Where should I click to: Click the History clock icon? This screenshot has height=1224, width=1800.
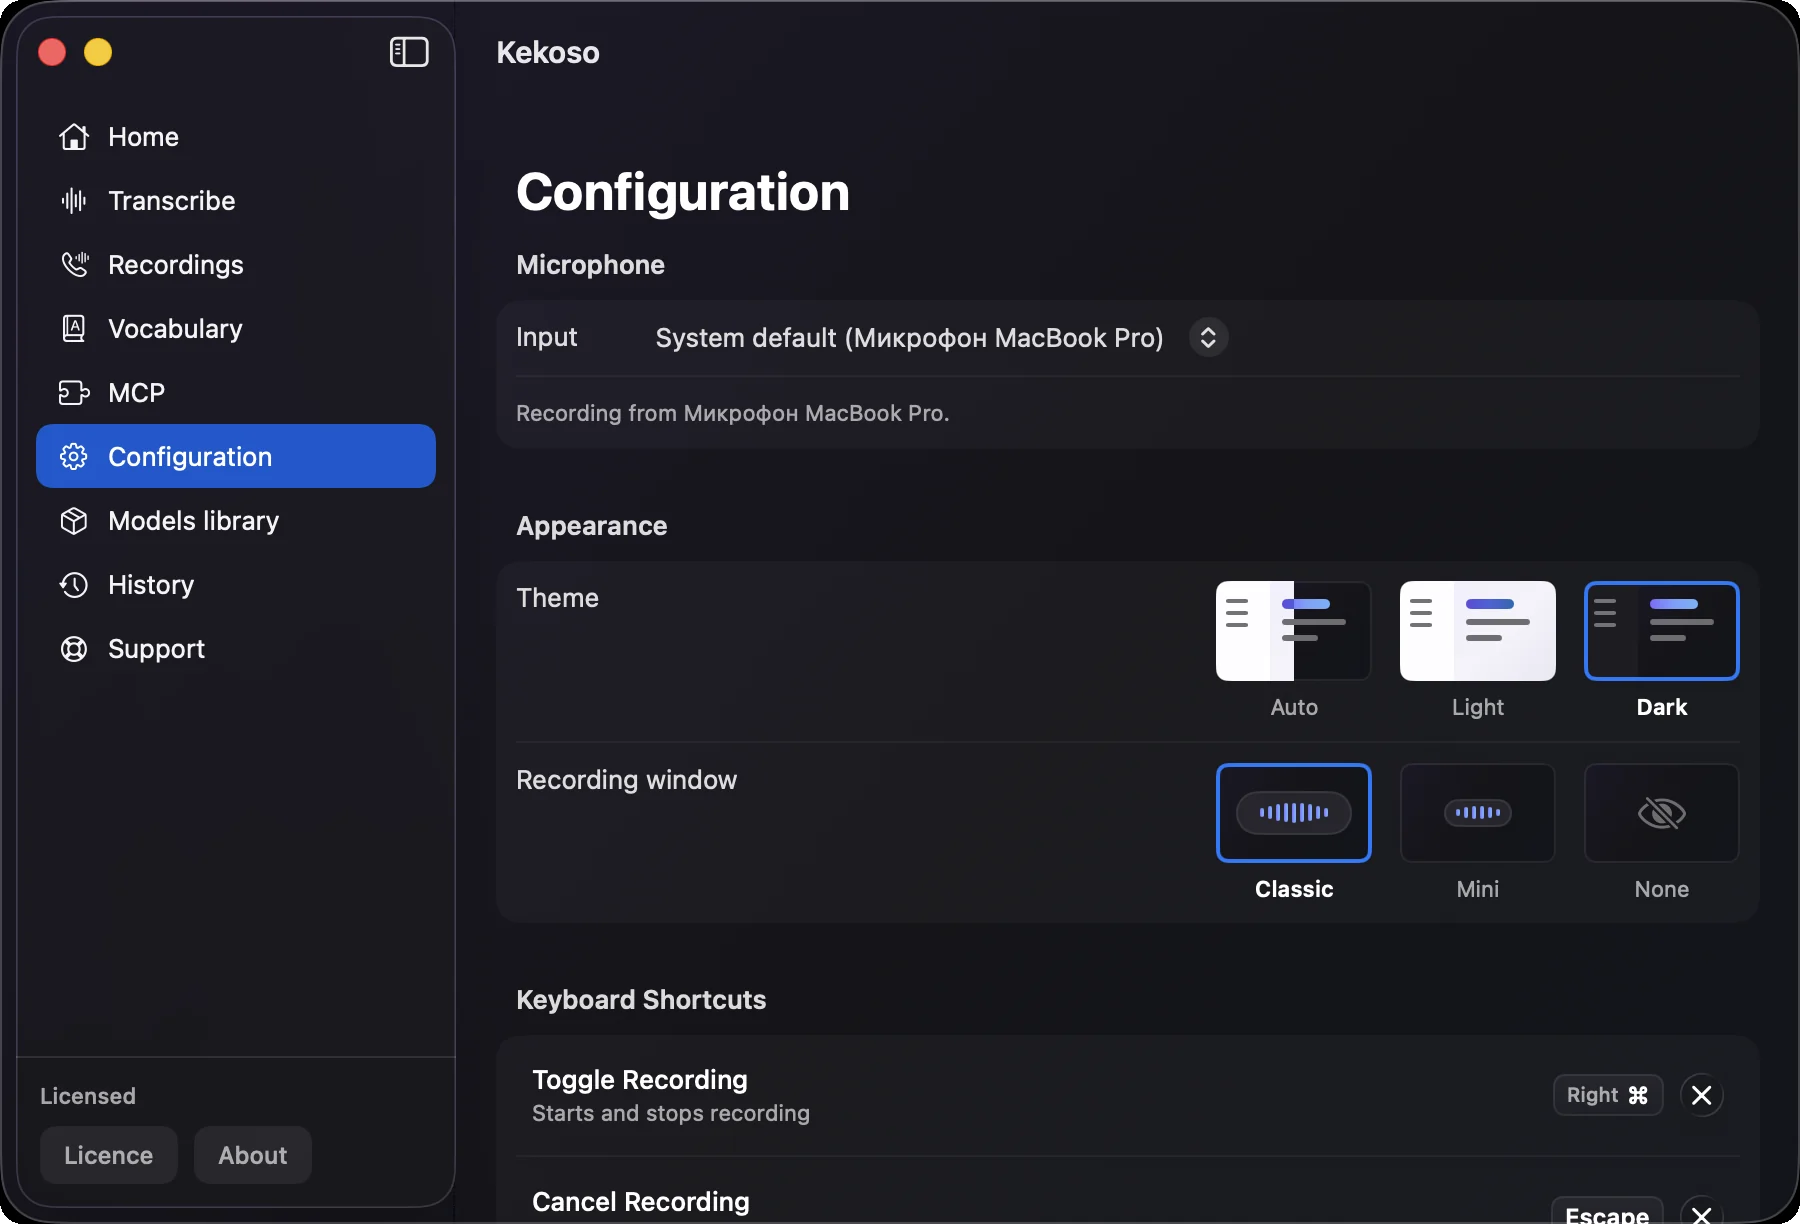click(74, 585)
